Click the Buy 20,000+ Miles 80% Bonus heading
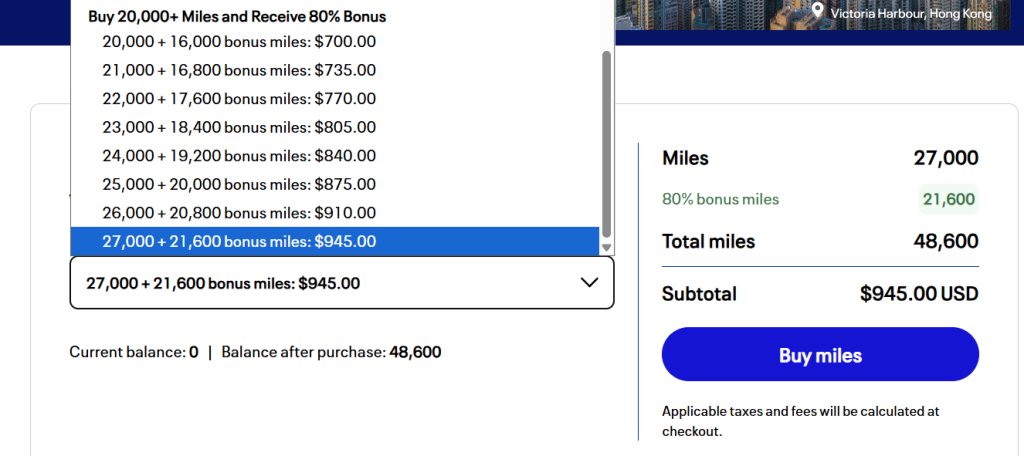1024x456 pixels. pyautogui.click(x=237, y=16)
